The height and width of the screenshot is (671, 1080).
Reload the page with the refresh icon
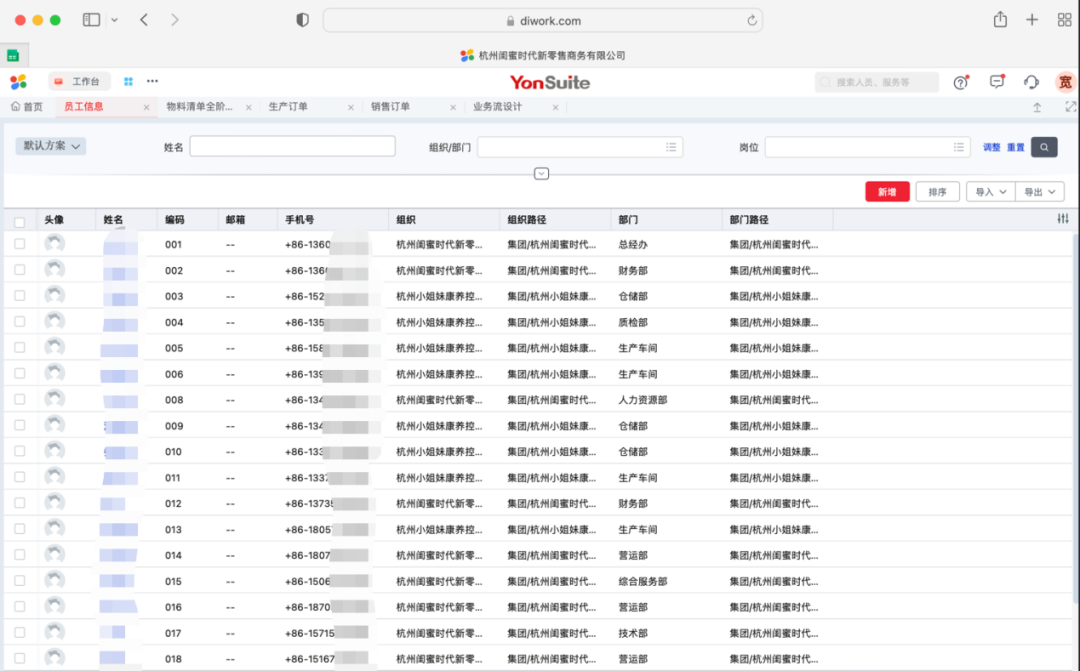[751, 21]
